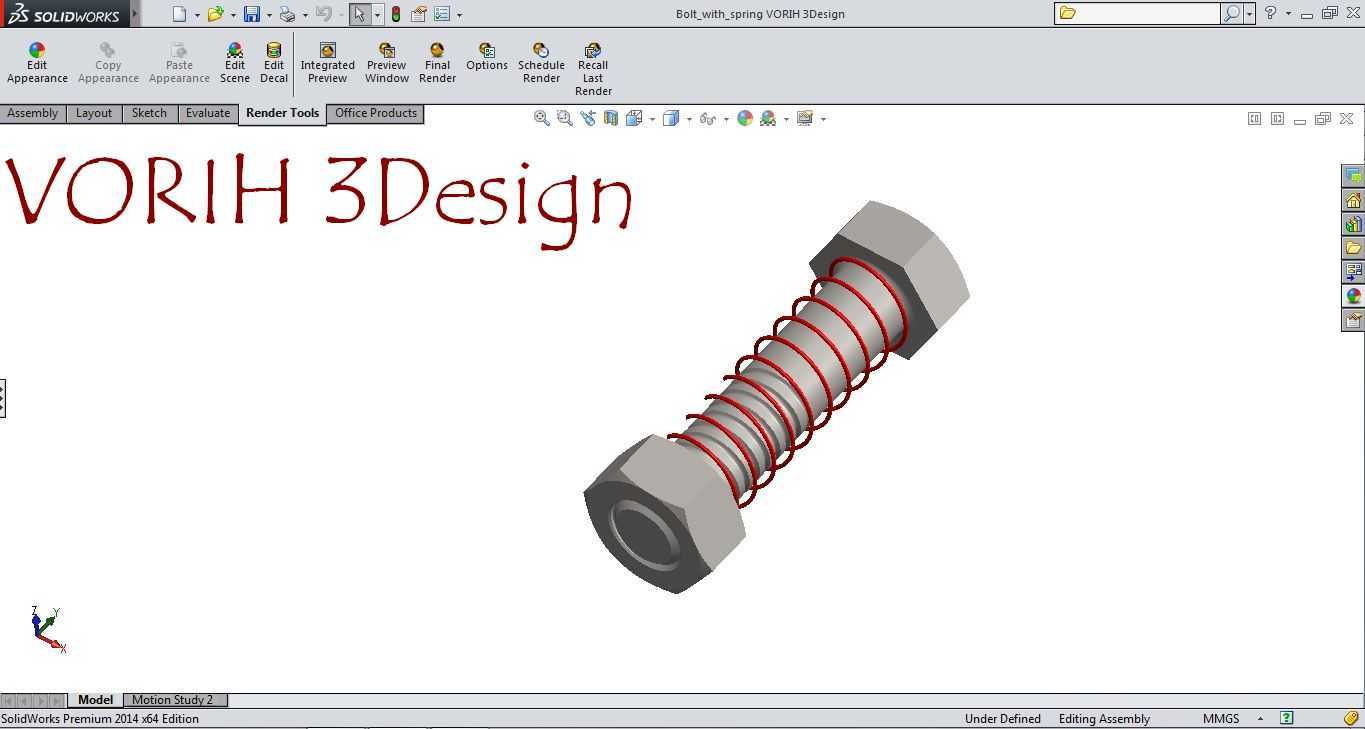This screenshot has width=1365, height=729.
Task: Open the system Options icon
Action: [442, 14]
